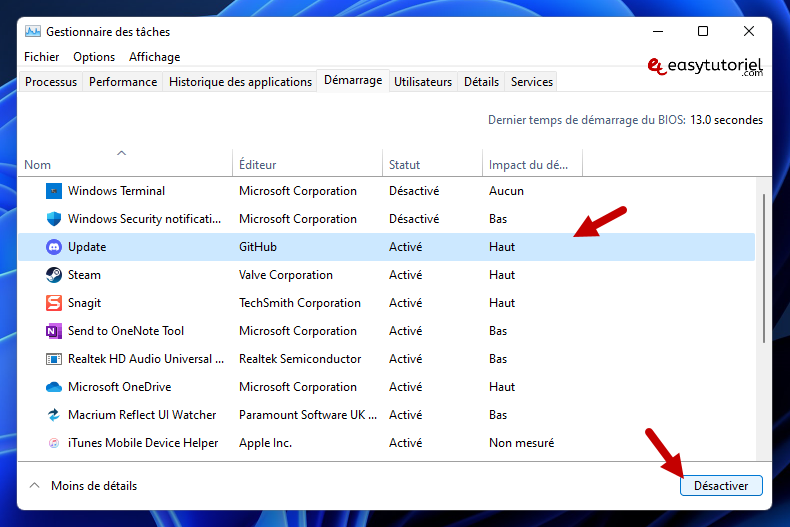Viewport: 790px width, 527px height.
Task: Select the Démarrage tab
Action: click(353, 81)
